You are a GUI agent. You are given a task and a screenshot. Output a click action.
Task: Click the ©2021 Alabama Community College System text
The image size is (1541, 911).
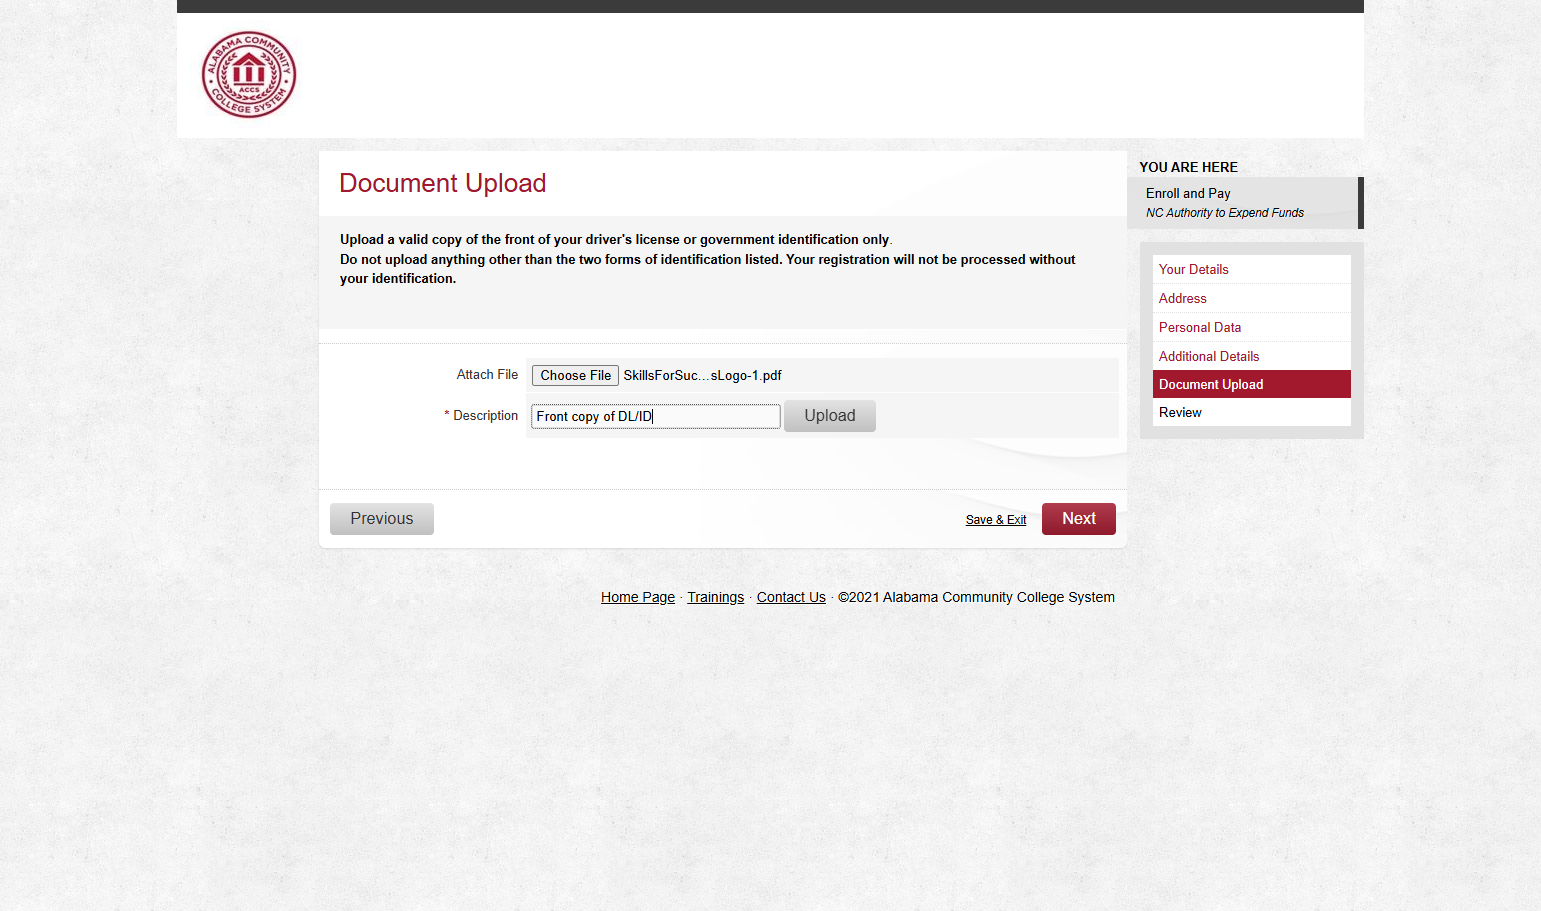(x=976, y=597)
